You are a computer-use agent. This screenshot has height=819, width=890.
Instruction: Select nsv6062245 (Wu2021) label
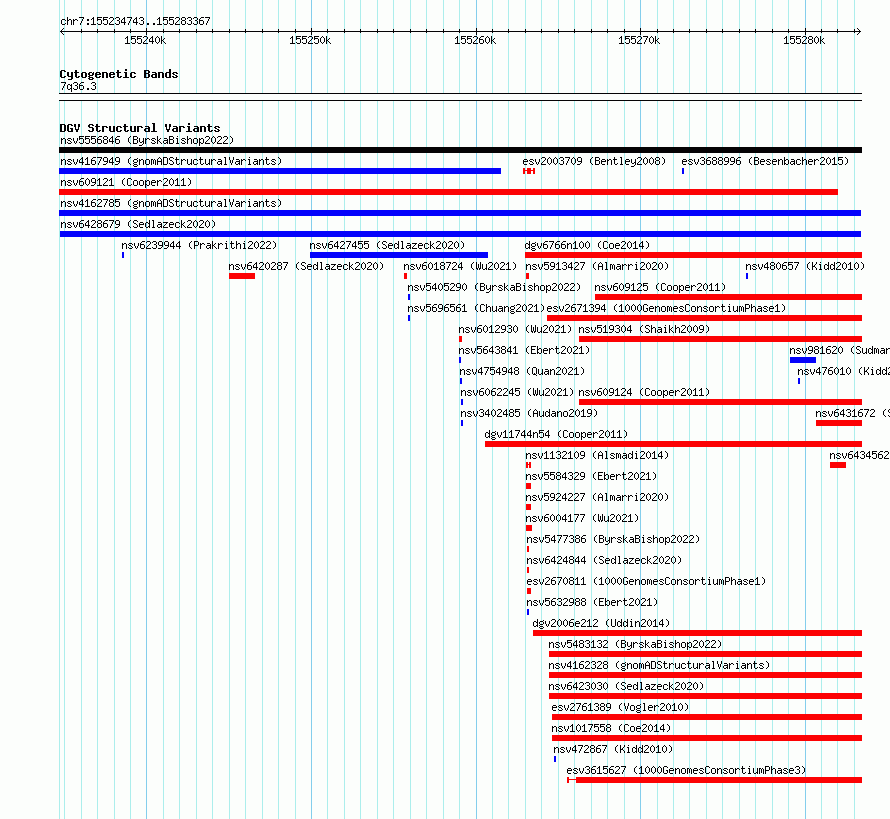point(517,392)
